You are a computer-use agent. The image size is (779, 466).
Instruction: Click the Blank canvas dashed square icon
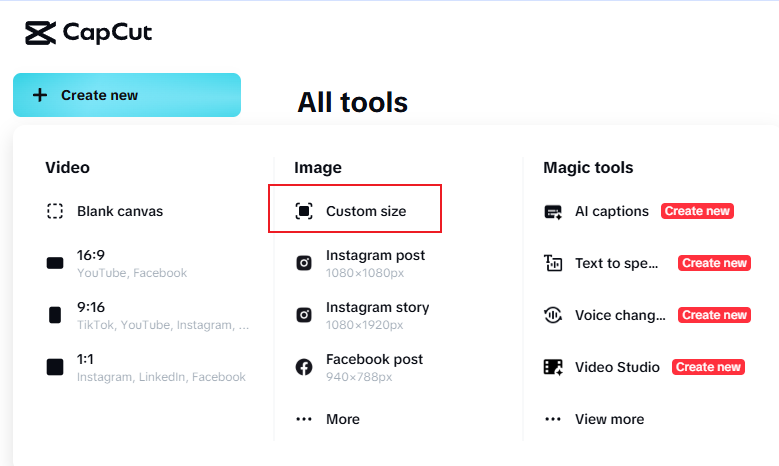[x=55, y=211]
